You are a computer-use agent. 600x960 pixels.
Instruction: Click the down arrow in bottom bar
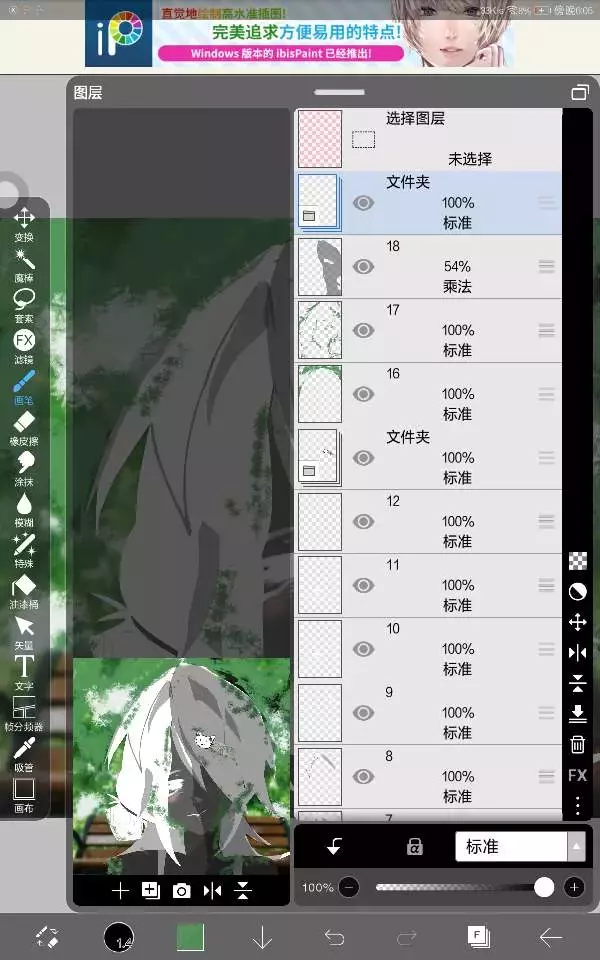click(262, 937)
